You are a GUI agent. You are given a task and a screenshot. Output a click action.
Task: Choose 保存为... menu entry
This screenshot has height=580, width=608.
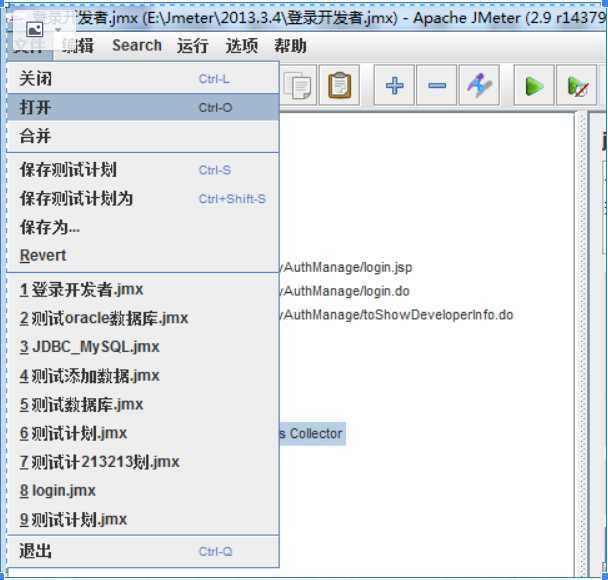coord(143,227)
